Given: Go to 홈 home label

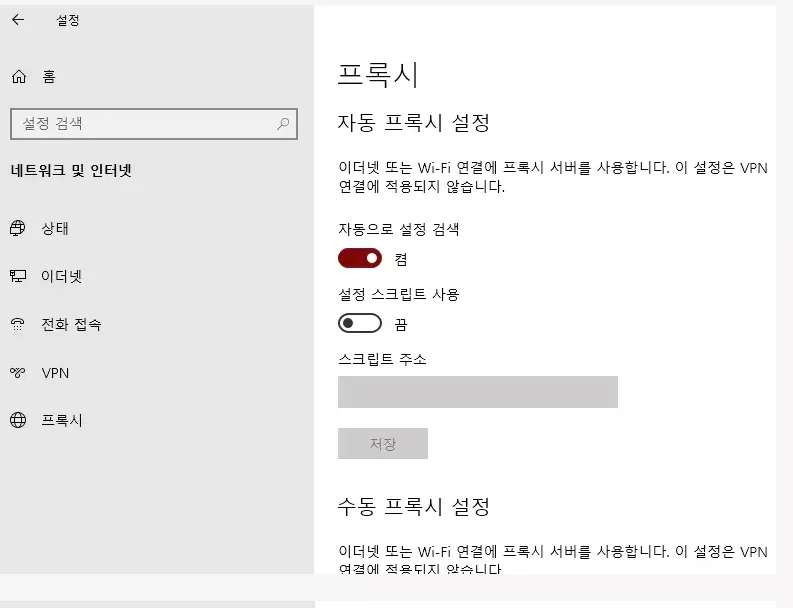Looking at the screenshot, I should [x=49, y=77].
